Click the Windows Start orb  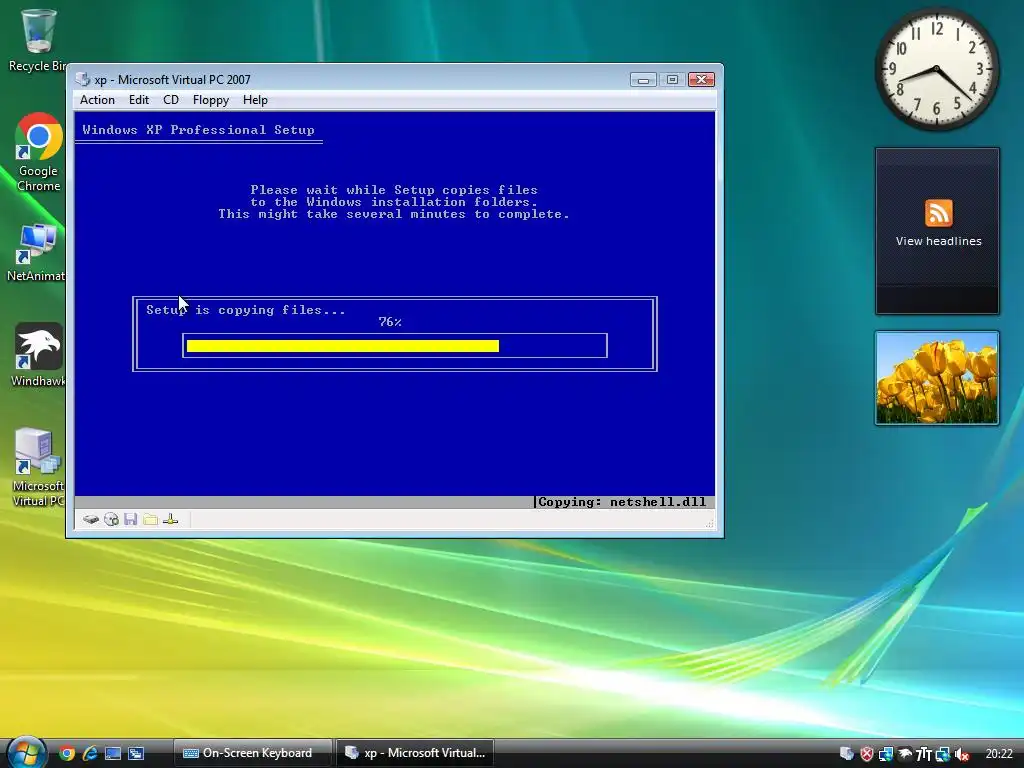(27, 752)
